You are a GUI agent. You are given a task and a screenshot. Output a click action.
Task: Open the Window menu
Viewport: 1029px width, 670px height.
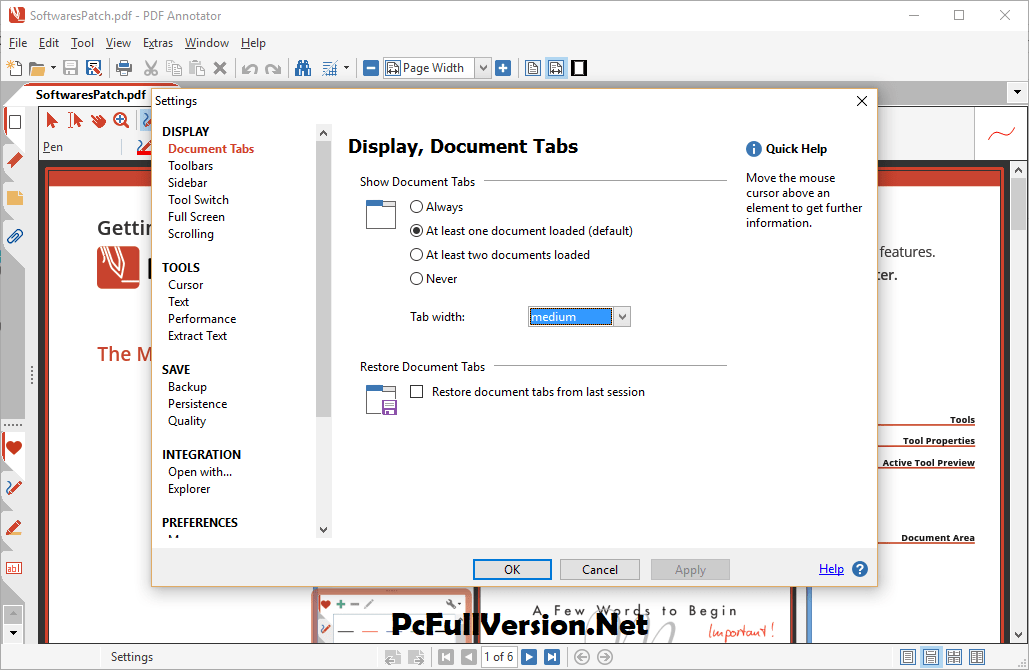(x=207, y=43)
